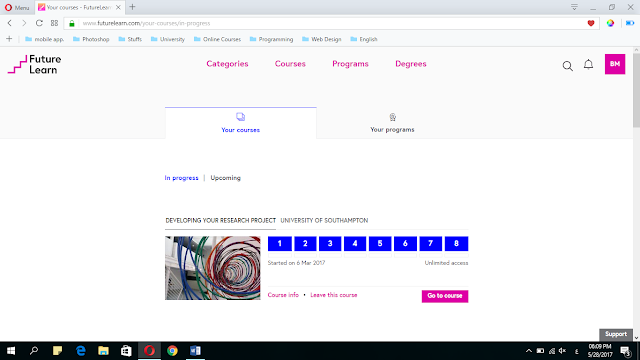Viewport: 640px width, 360px height.
Task: Go to week 3 of the course
Action: pos(330,244)
